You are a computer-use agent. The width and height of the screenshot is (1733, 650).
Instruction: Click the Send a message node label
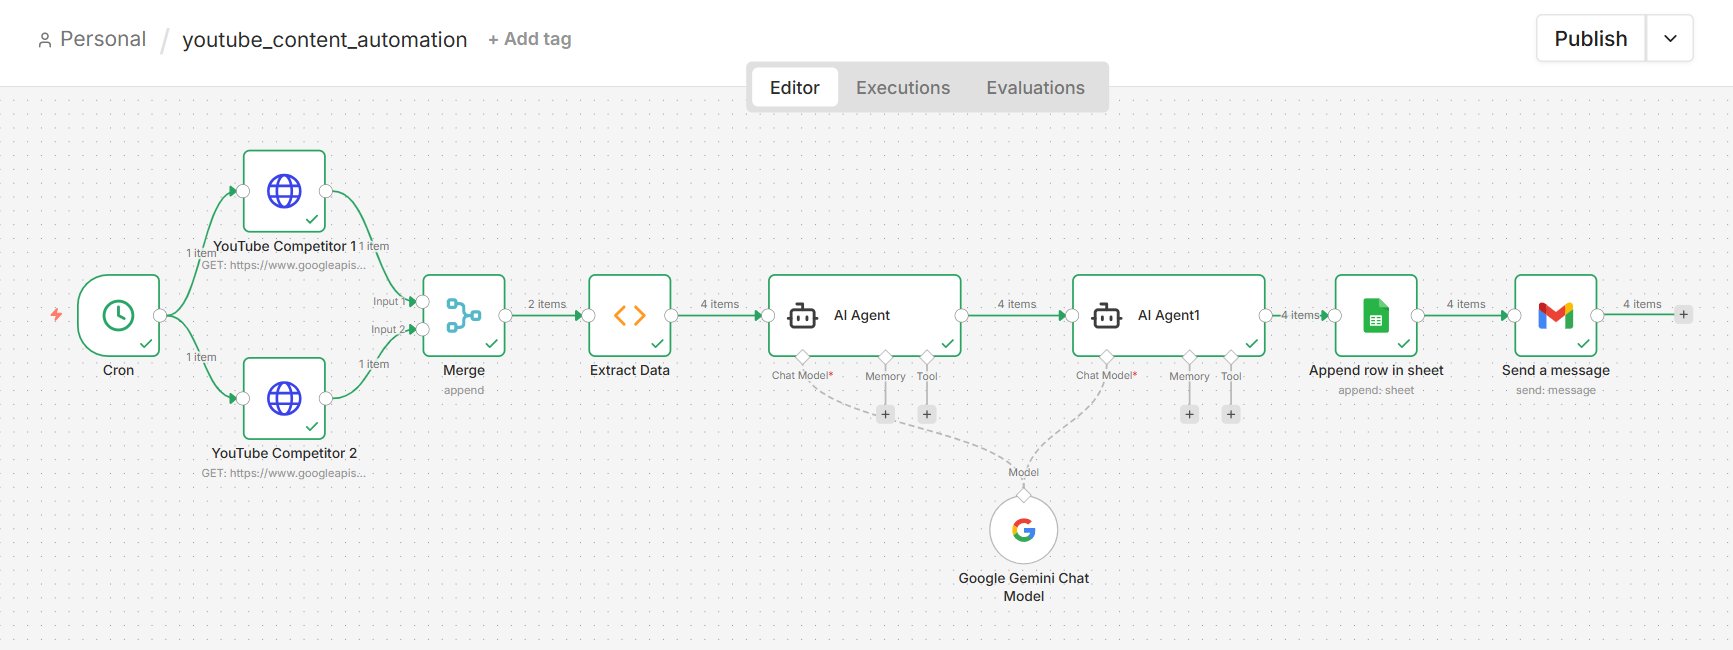click(x=1556, y=370)
